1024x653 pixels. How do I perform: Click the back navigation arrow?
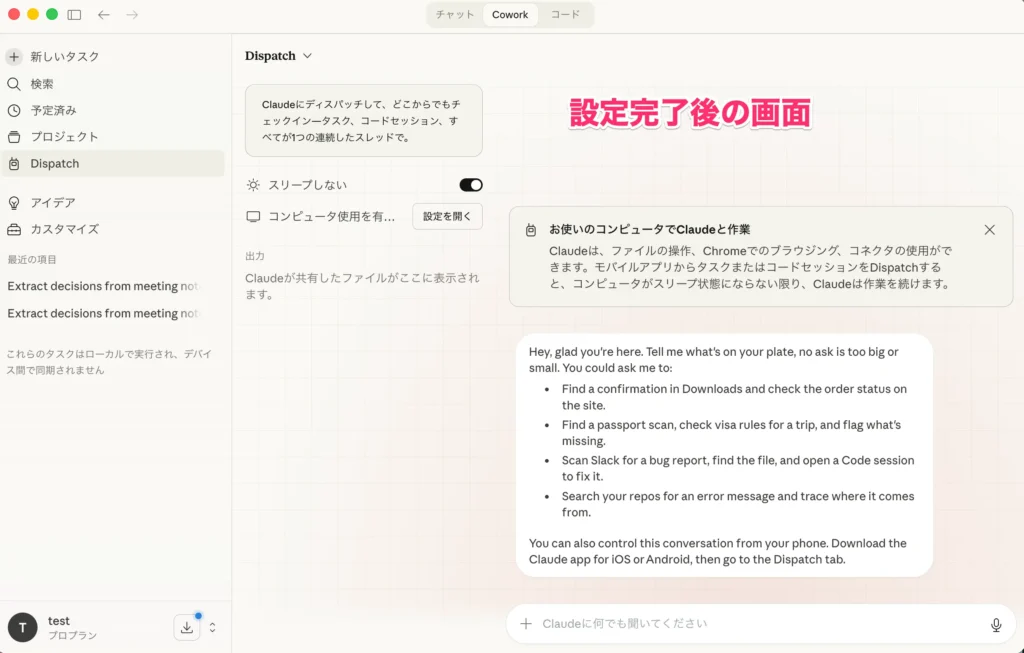tap(103, 14)
